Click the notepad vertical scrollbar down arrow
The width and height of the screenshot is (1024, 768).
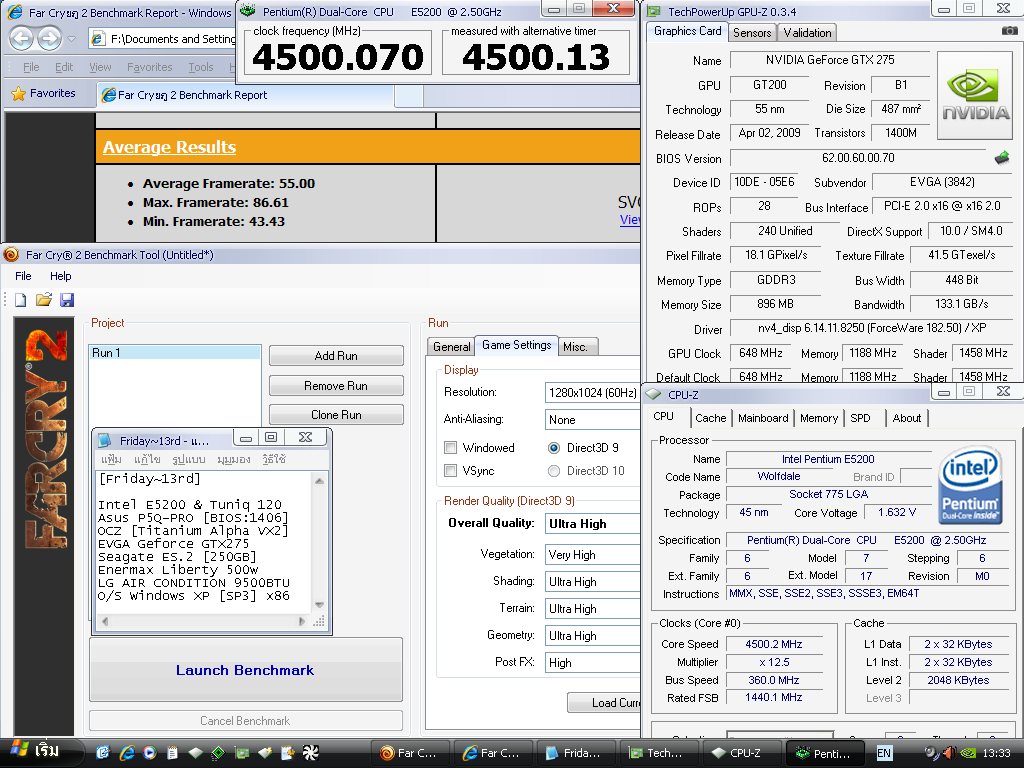[319, 605]
